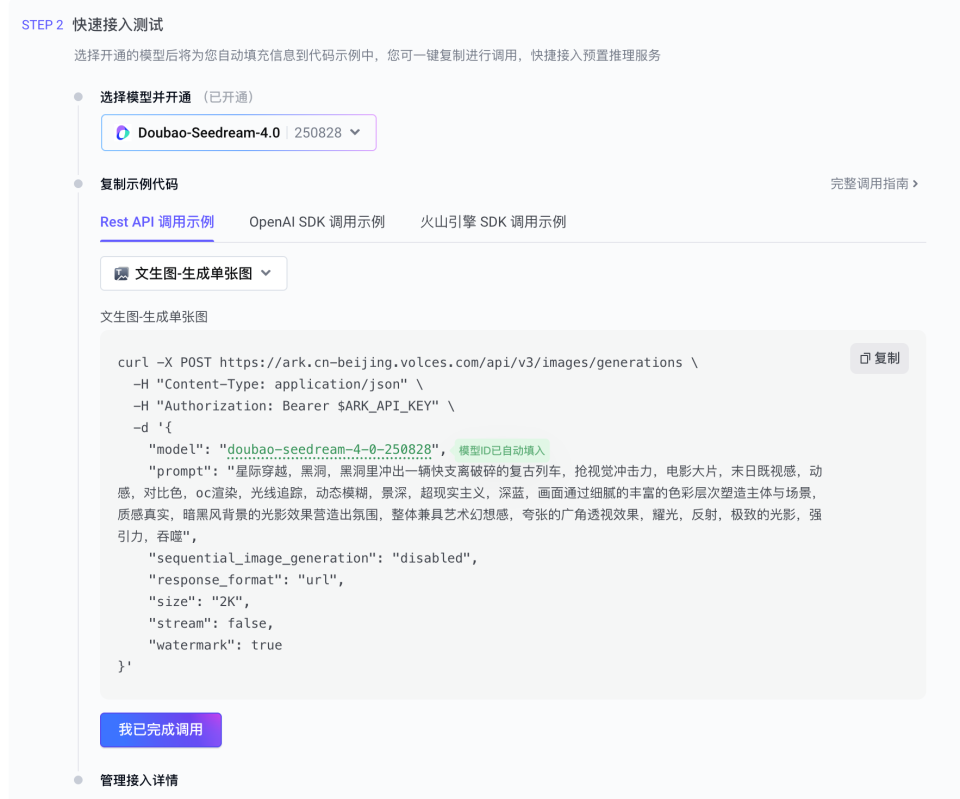Screen dimensions: 960x799
Task: Open the Doubao-Seedream-4.0 model dropdown
Action: 238,132
